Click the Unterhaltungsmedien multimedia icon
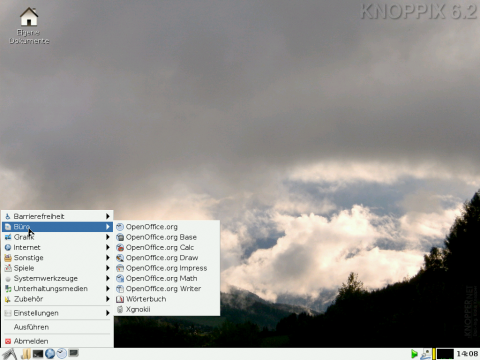This screenshot has height=360, width=480. [x=8, y=289]
